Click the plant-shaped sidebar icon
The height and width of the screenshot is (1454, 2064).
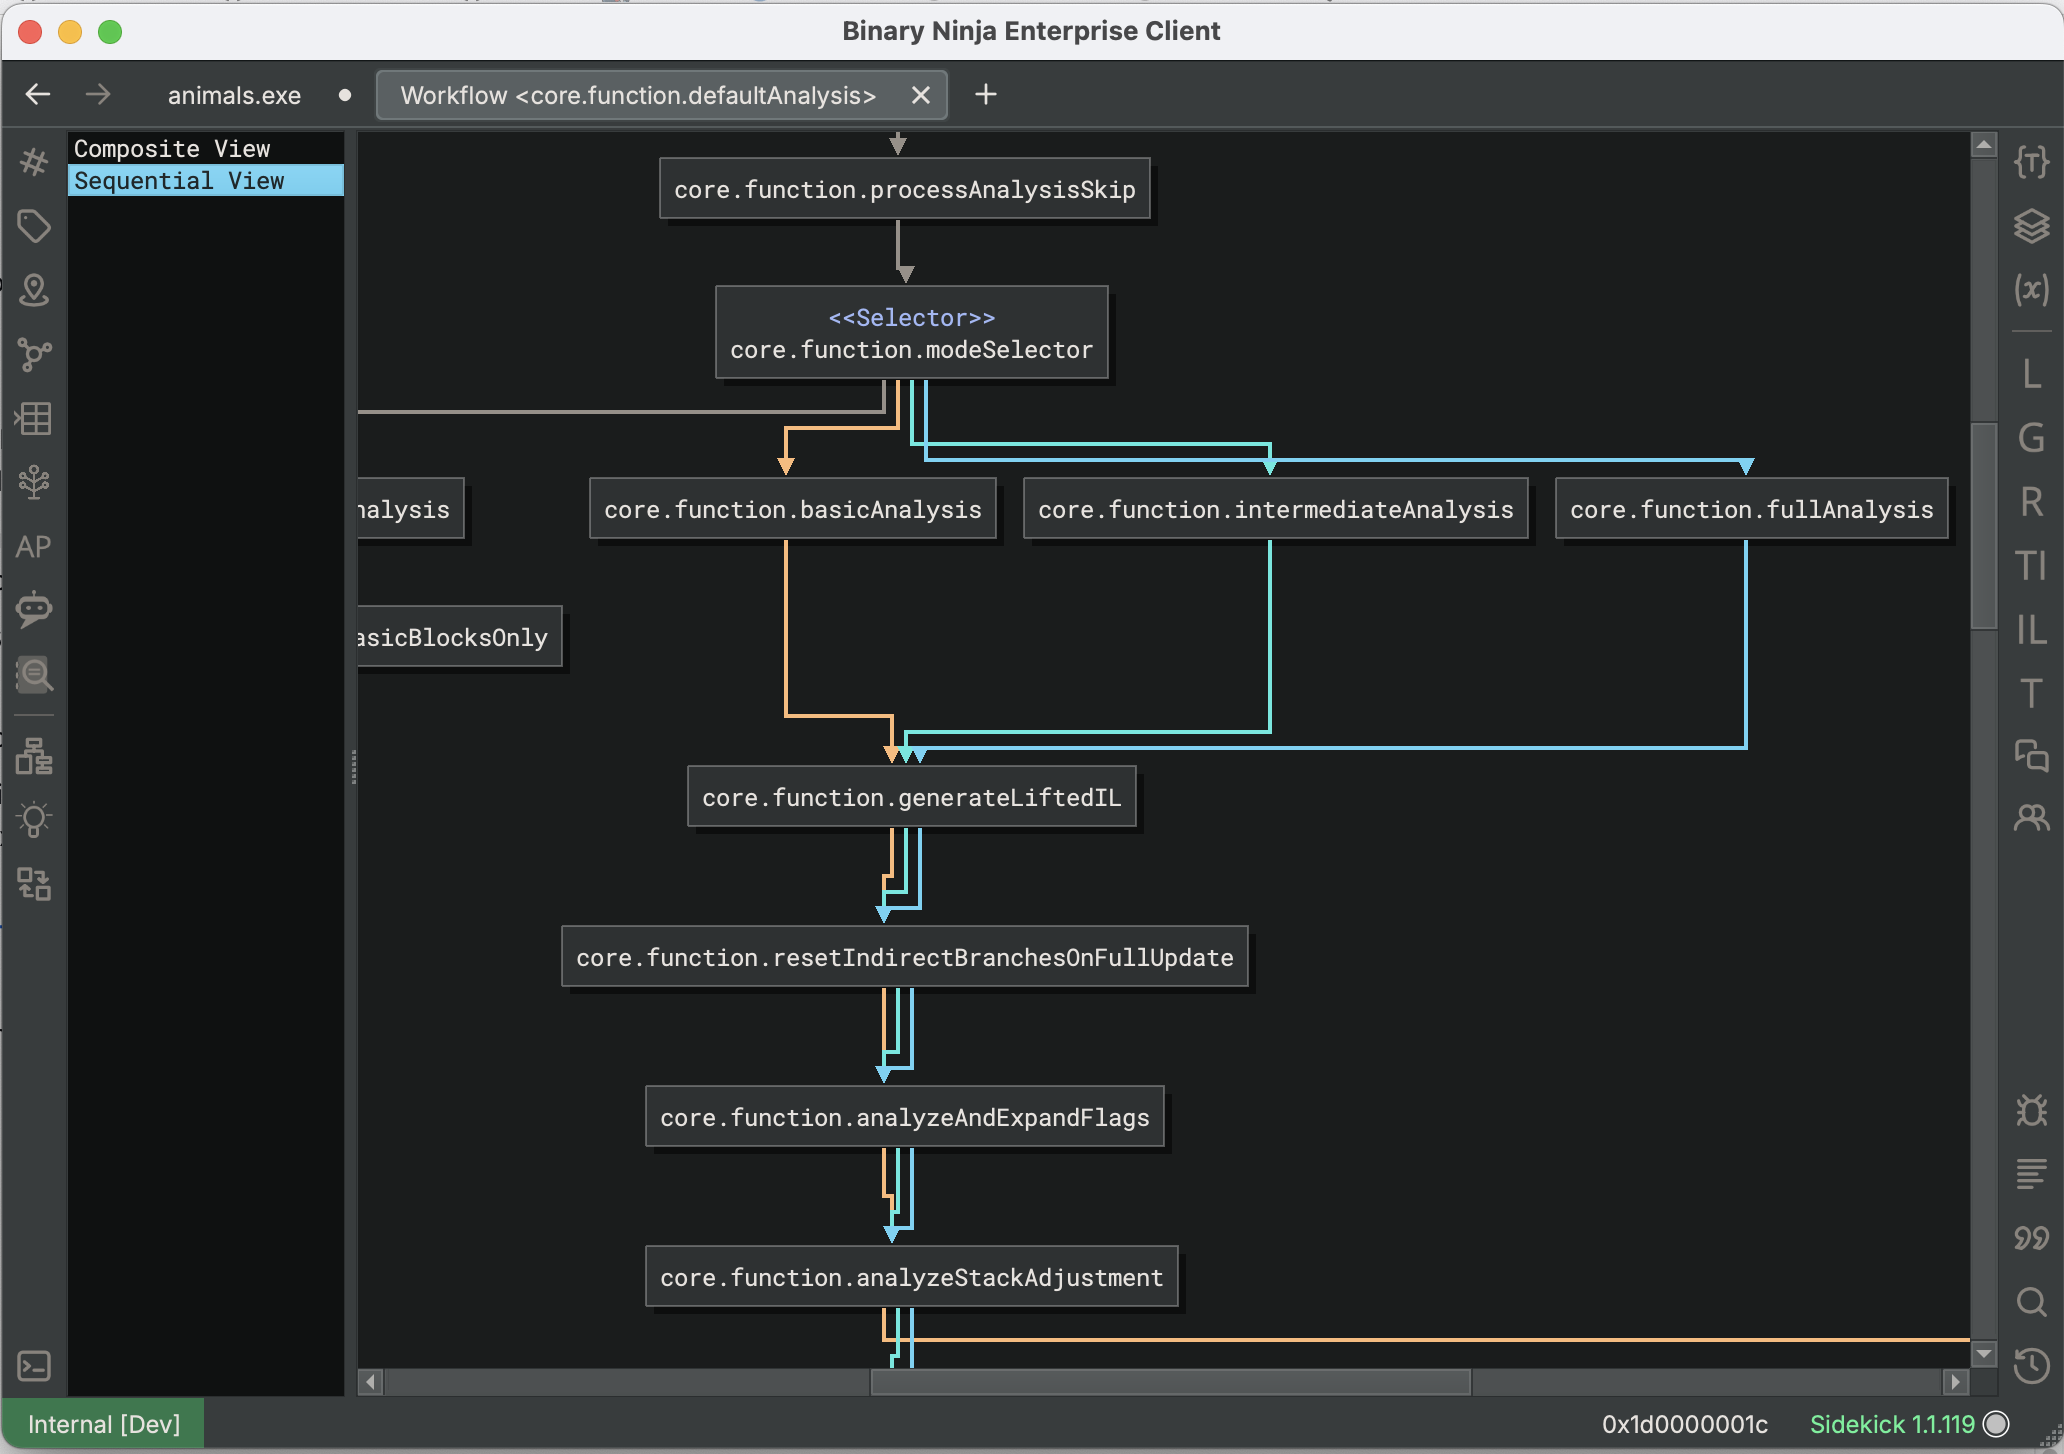pos(34,482)
